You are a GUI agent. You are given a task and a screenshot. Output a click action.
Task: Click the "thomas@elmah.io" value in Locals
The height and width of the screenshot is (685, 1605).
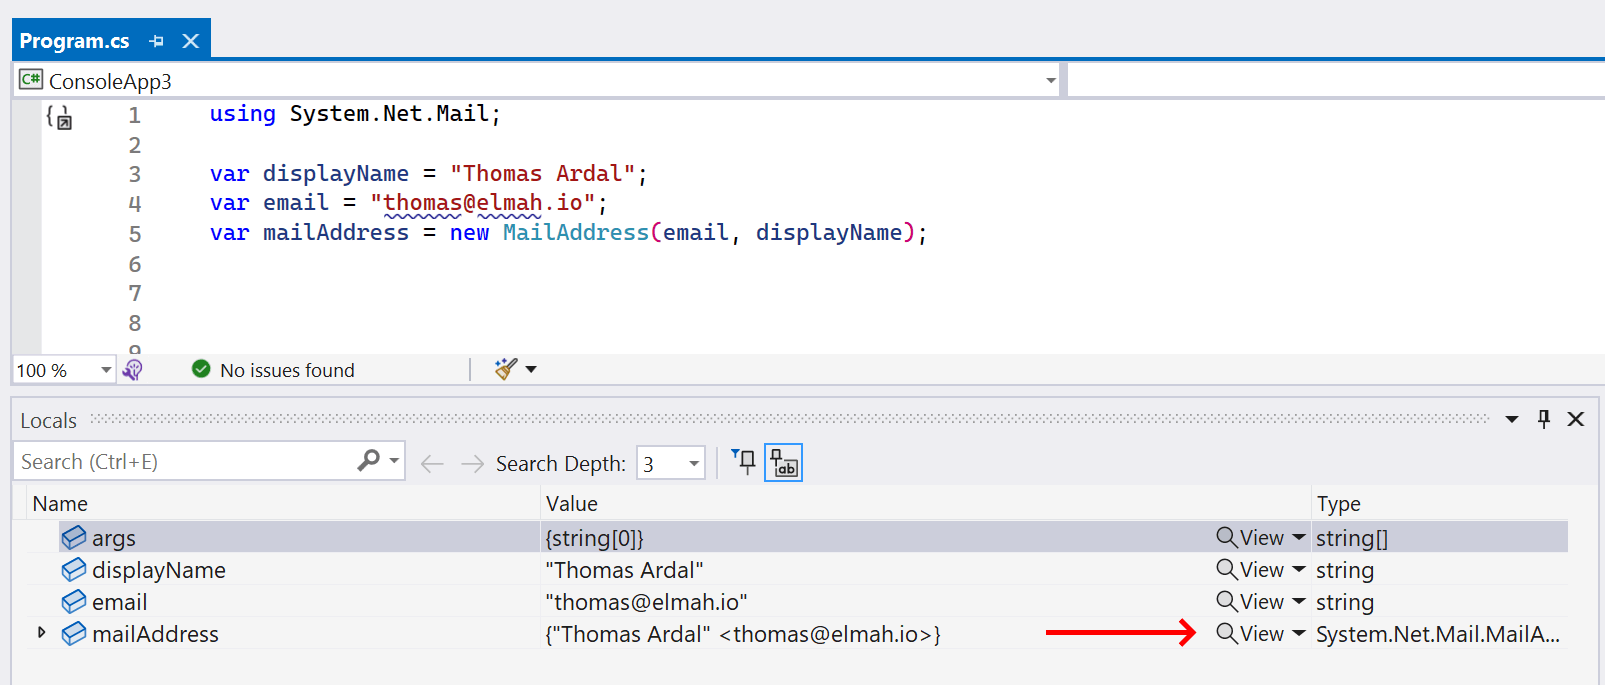click(x=646, y=602)
